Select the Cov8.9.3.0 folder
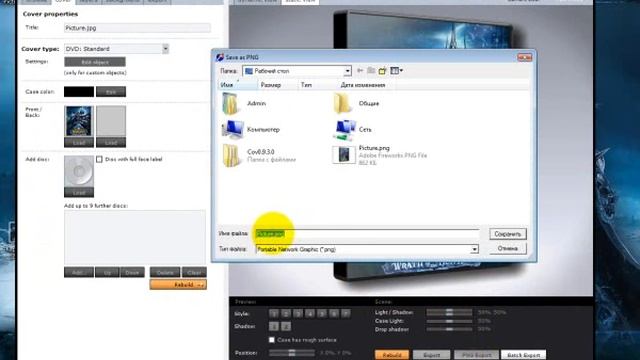 259,156
